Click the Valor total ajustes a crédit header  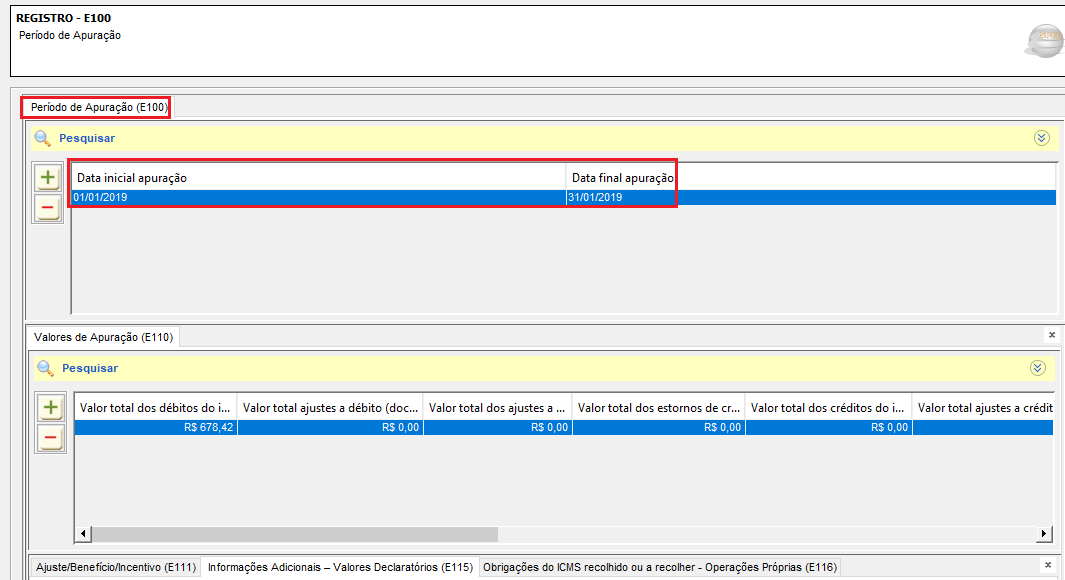983,408
